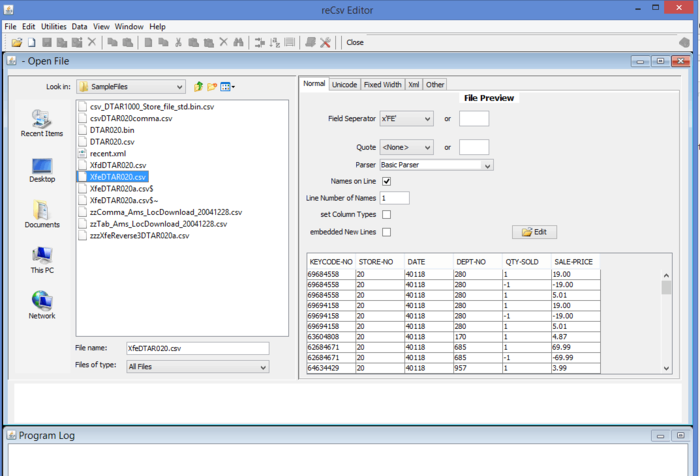Screen dimensions: 700x476
Task: Click the reCsv Editor application icon in the title bar
Action: [8, 9]
